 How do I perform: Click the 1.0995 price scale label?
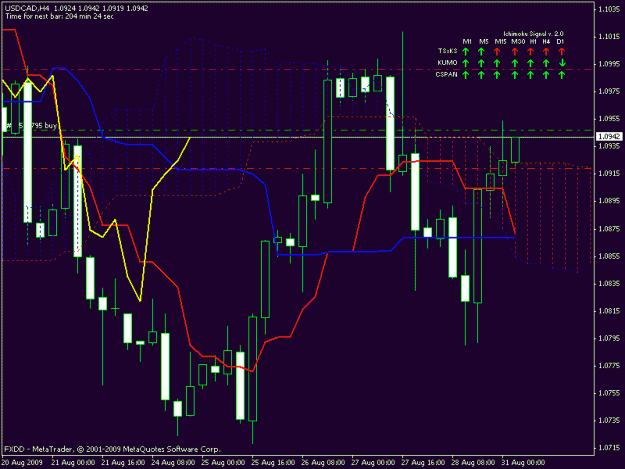(x=609, y=64)
